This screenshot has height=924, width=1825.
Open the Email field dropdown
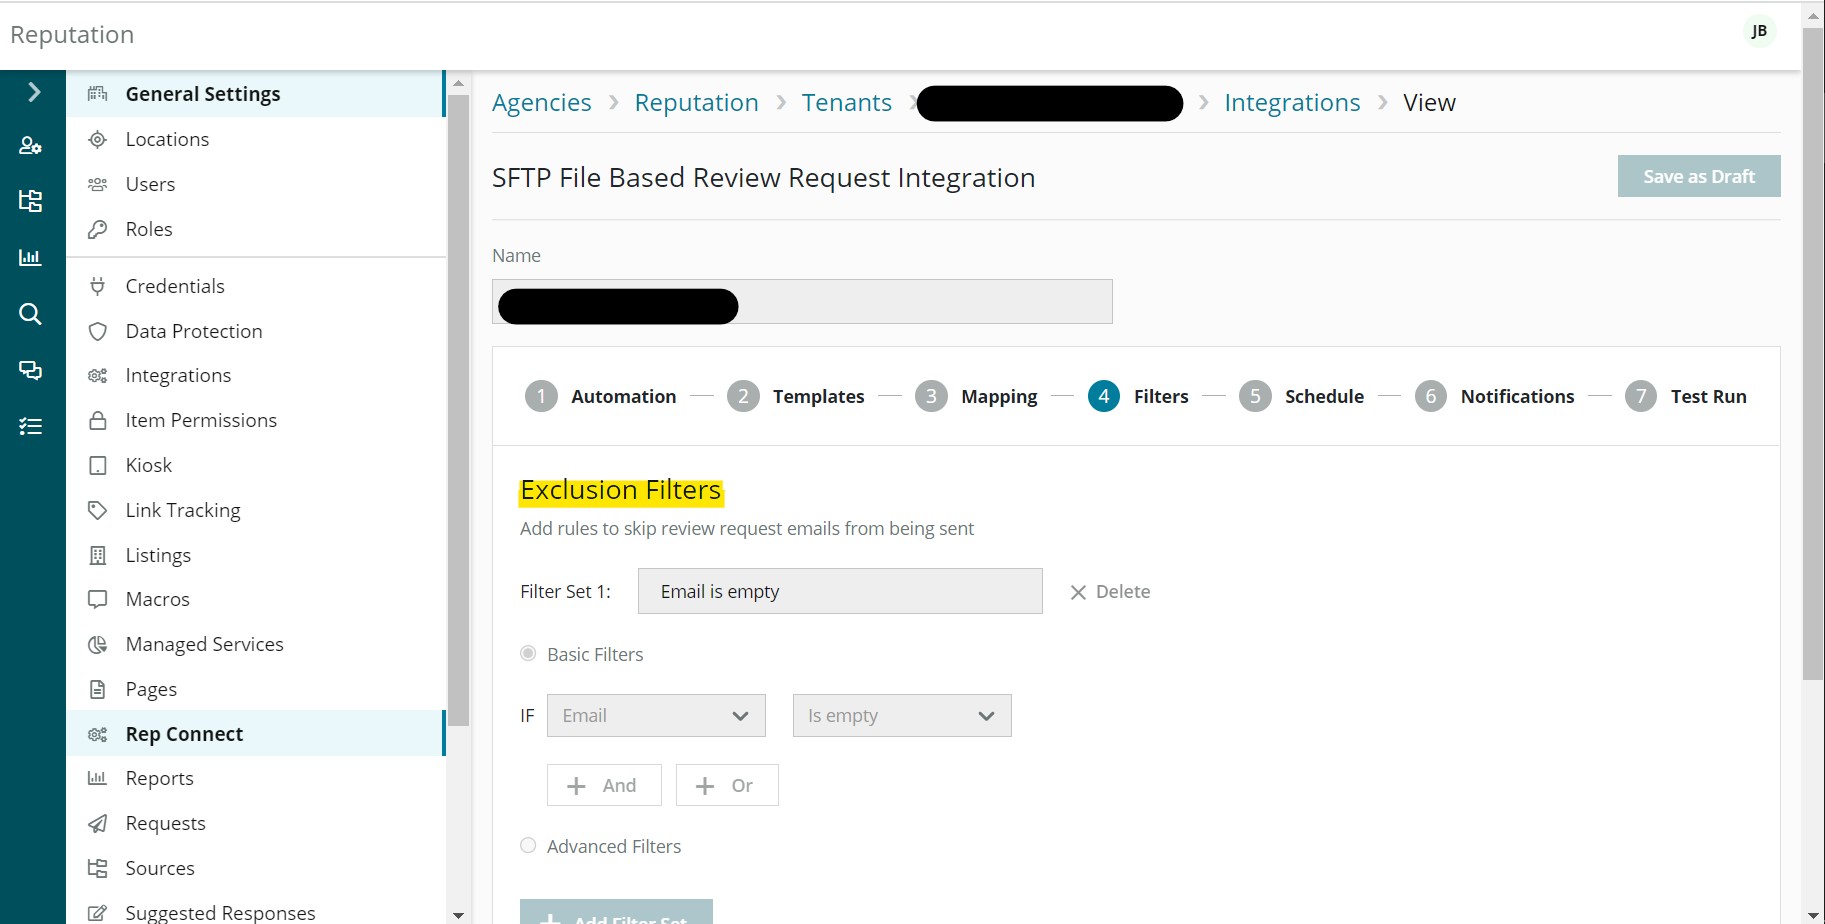[x=656, y=716]
